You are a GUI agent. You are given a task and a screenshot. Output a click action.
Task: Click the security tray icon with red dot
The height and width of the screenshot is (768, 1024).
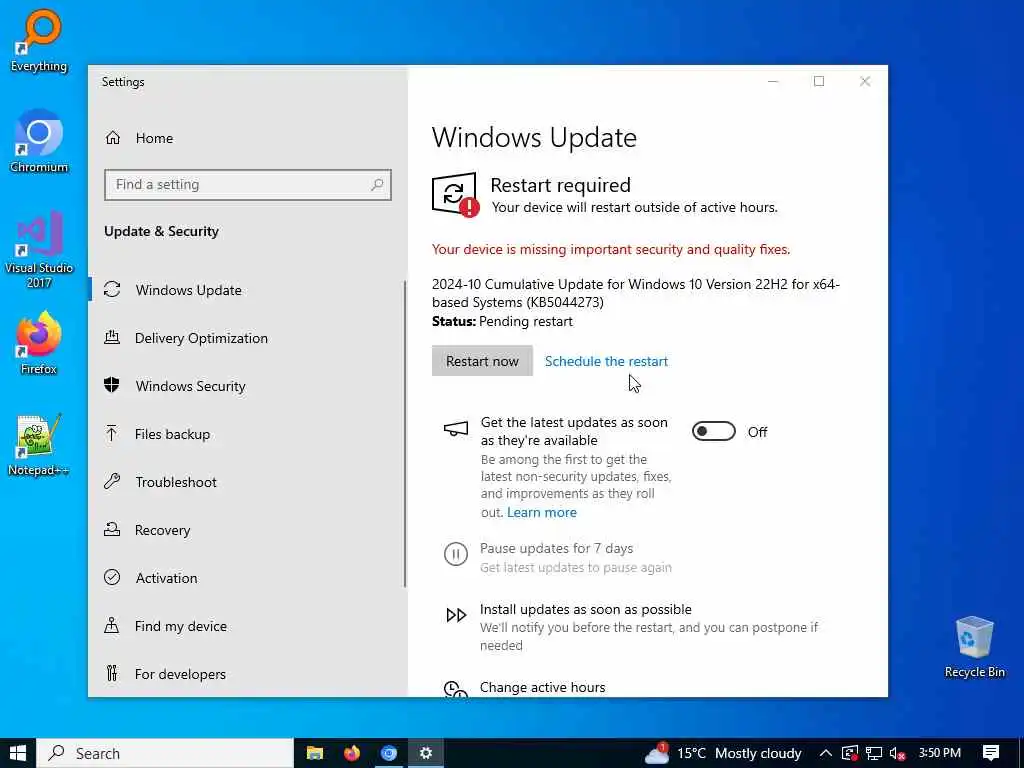[849, 754]
